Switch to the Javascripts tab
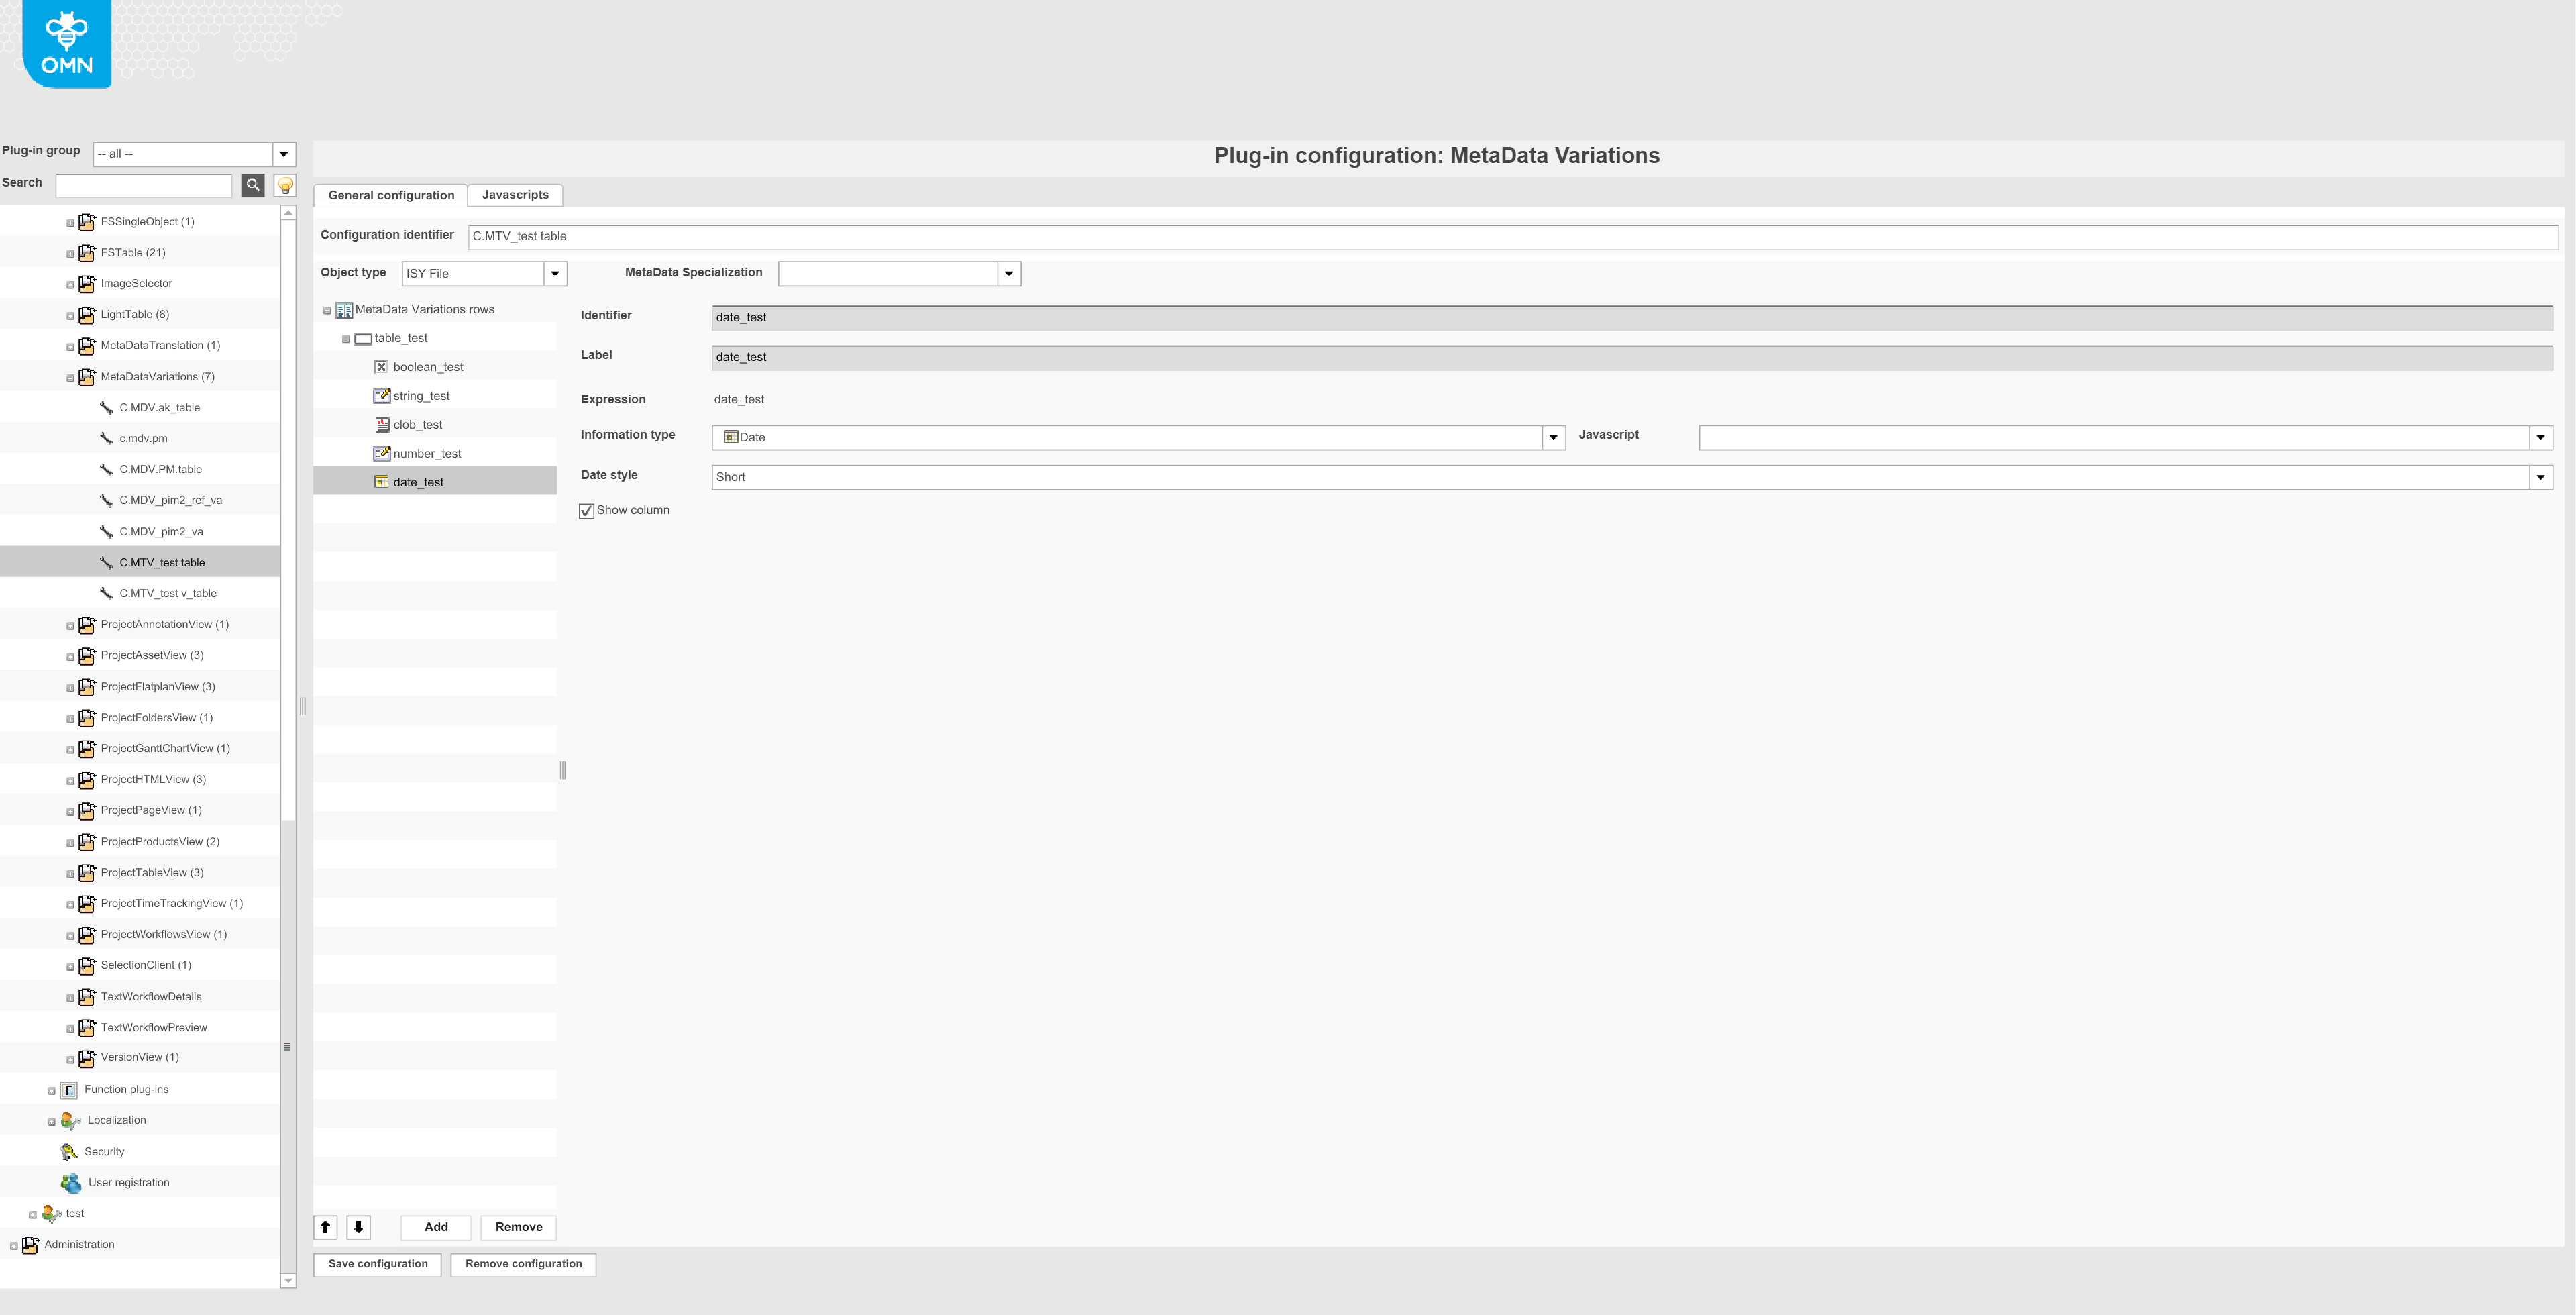This screenshot has height=1315, width=2576. tap(515, 195)
